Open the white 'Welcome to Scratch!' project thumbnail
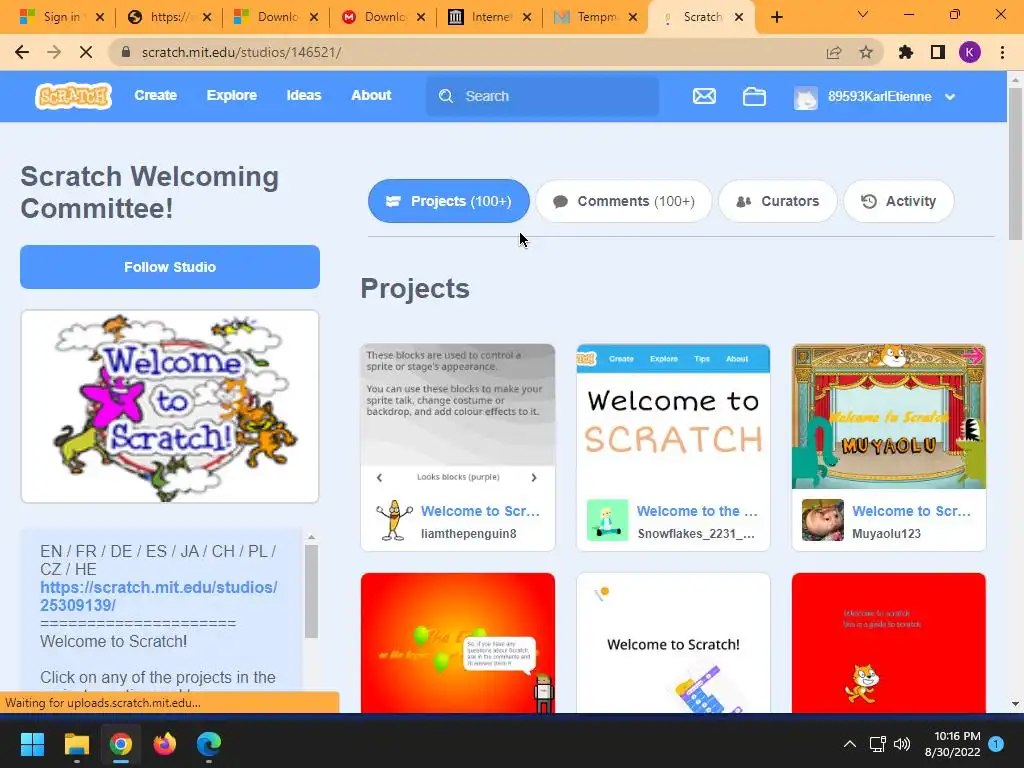1024x768 pixels. pyautogui.click(x=673, y=643)
